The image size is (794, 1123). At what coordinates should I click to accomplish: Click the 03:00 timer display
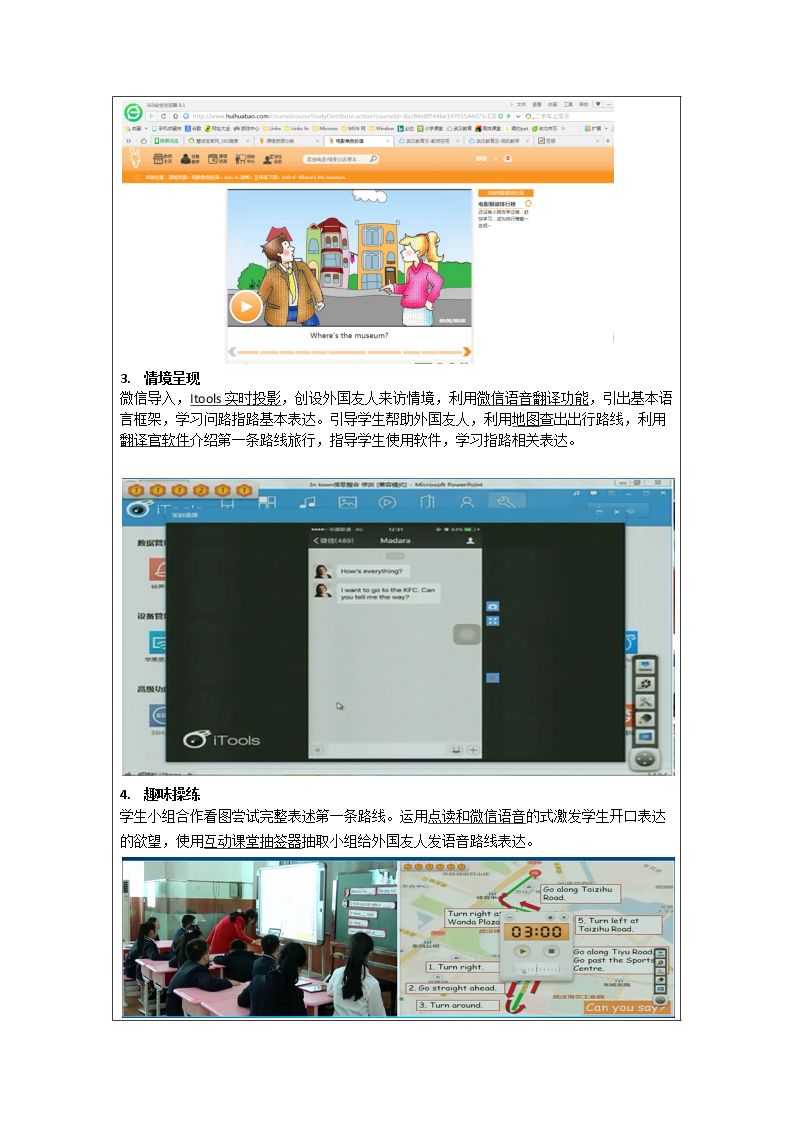click(x=536, y=932)
